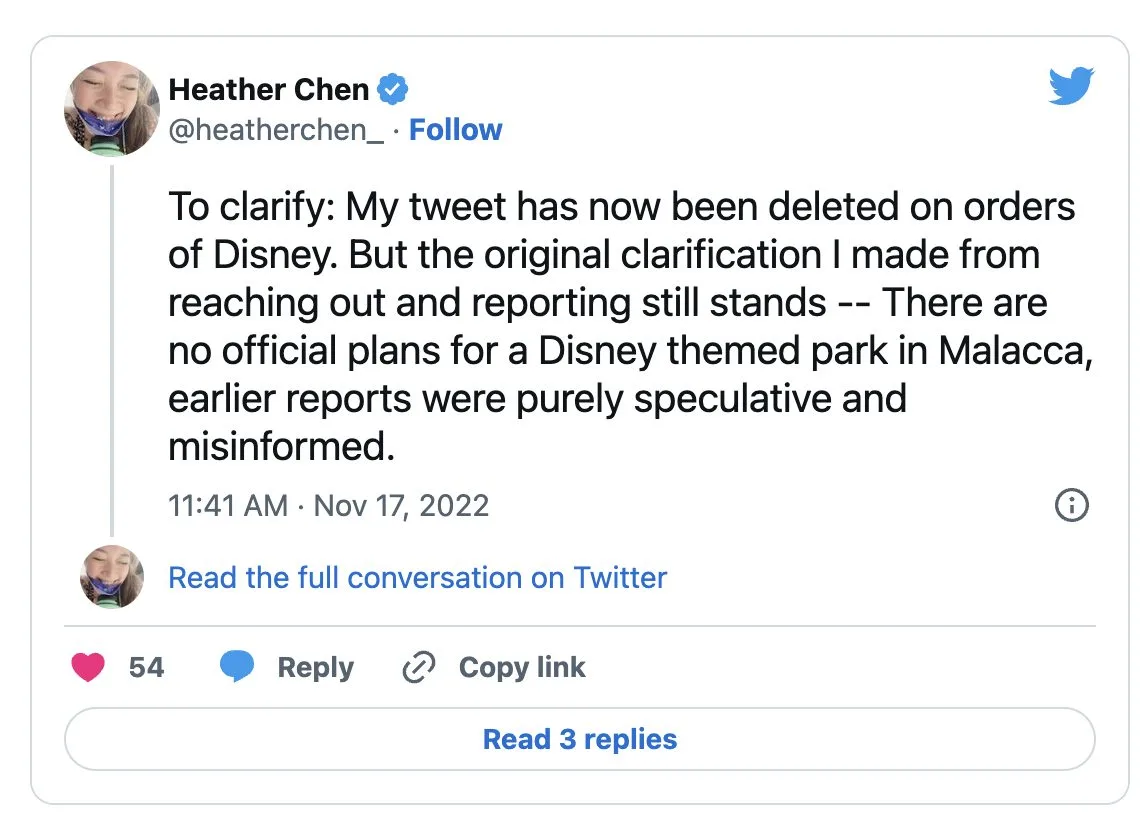Click the Reply text label
The width and height of the screenshot is (1144, 814).
pos(315,668)
